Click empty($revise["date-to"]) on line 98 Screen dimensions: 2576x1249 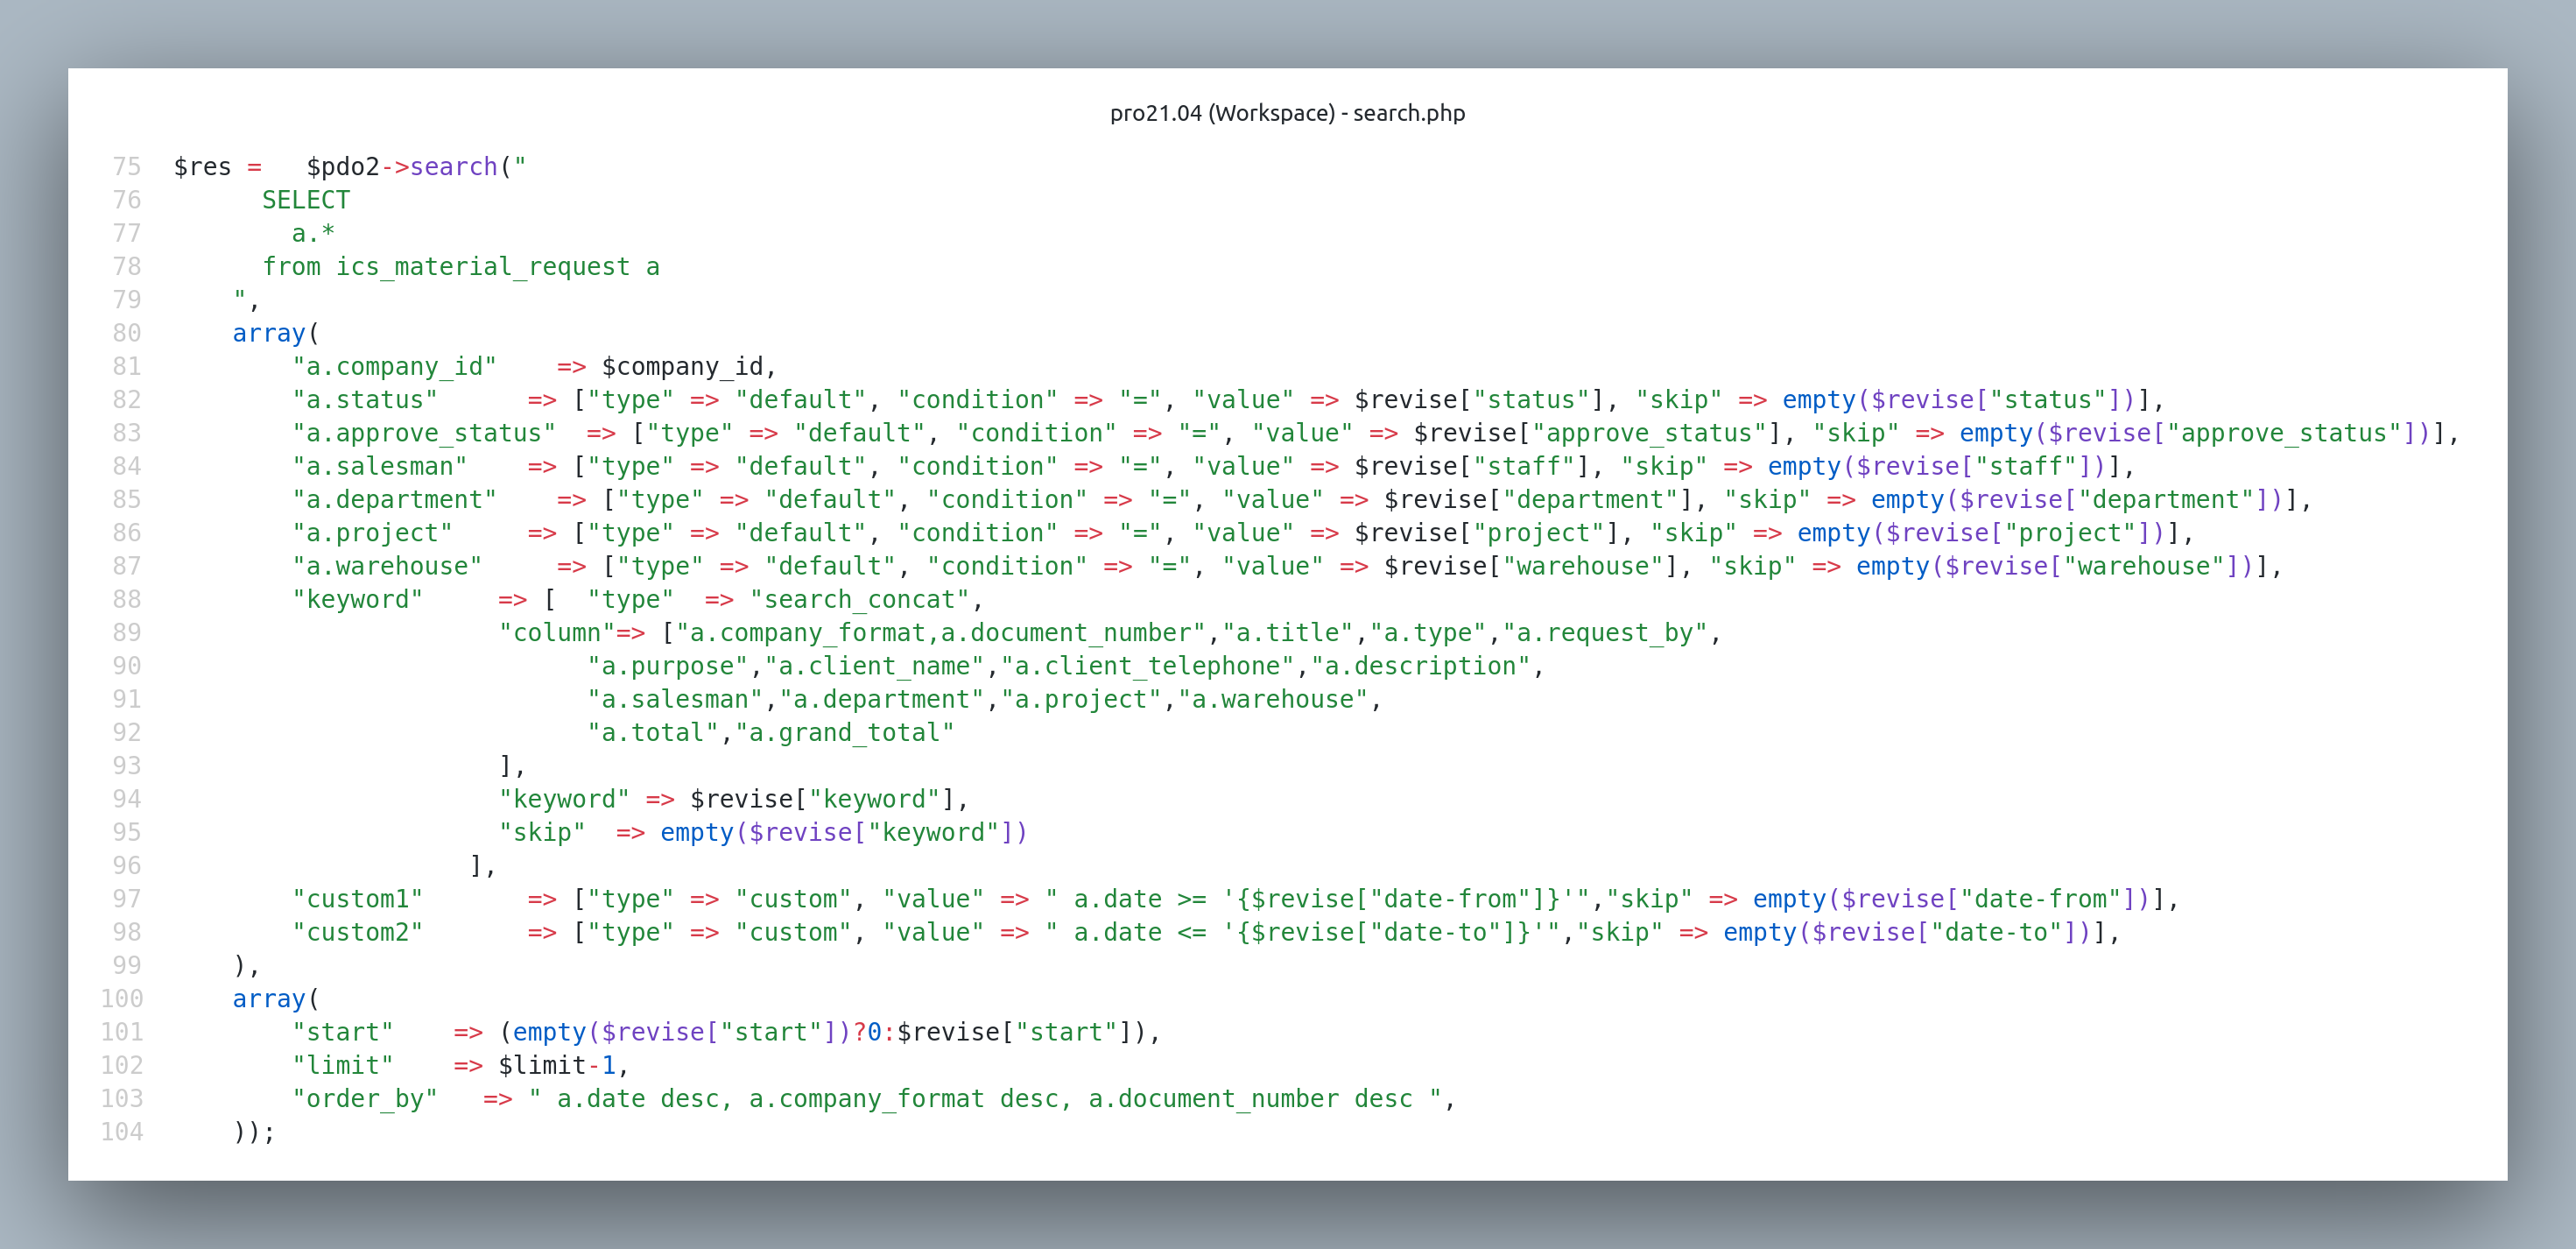point(1907,932)
